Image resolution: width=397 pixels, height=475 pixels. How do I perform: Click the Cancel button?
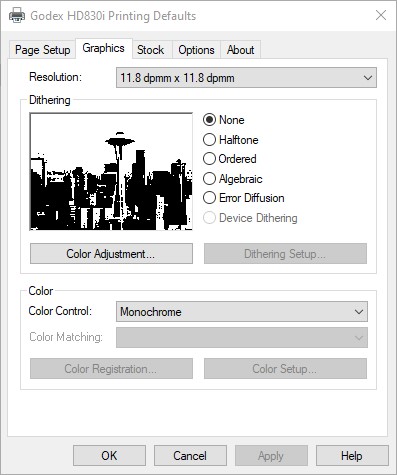(190, 456)
